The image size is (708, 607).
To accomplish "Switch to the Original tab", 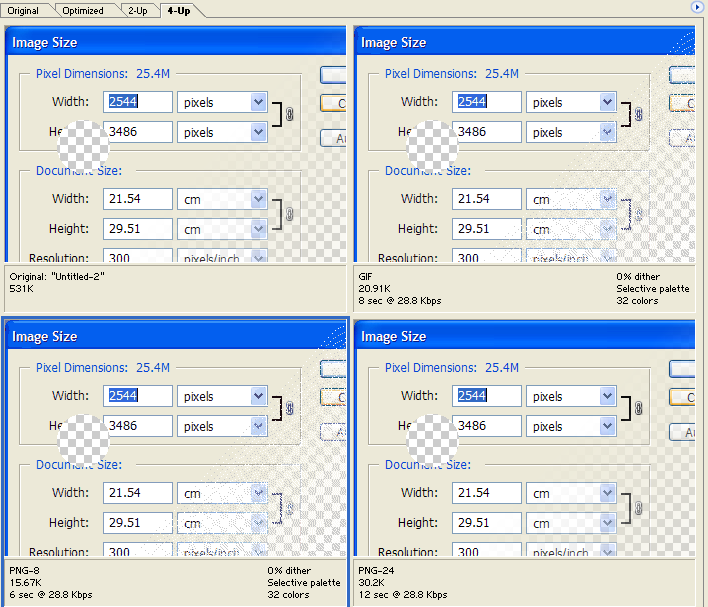I will click(23, 10).
